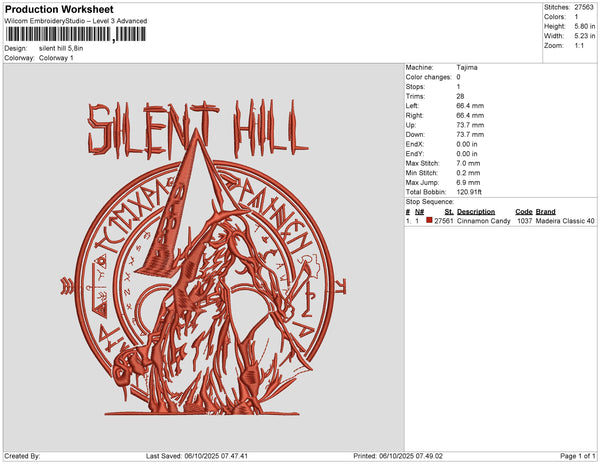Click the 'Colorway 1' value
Screen dimensions: 600x464
tap(56, 58)
